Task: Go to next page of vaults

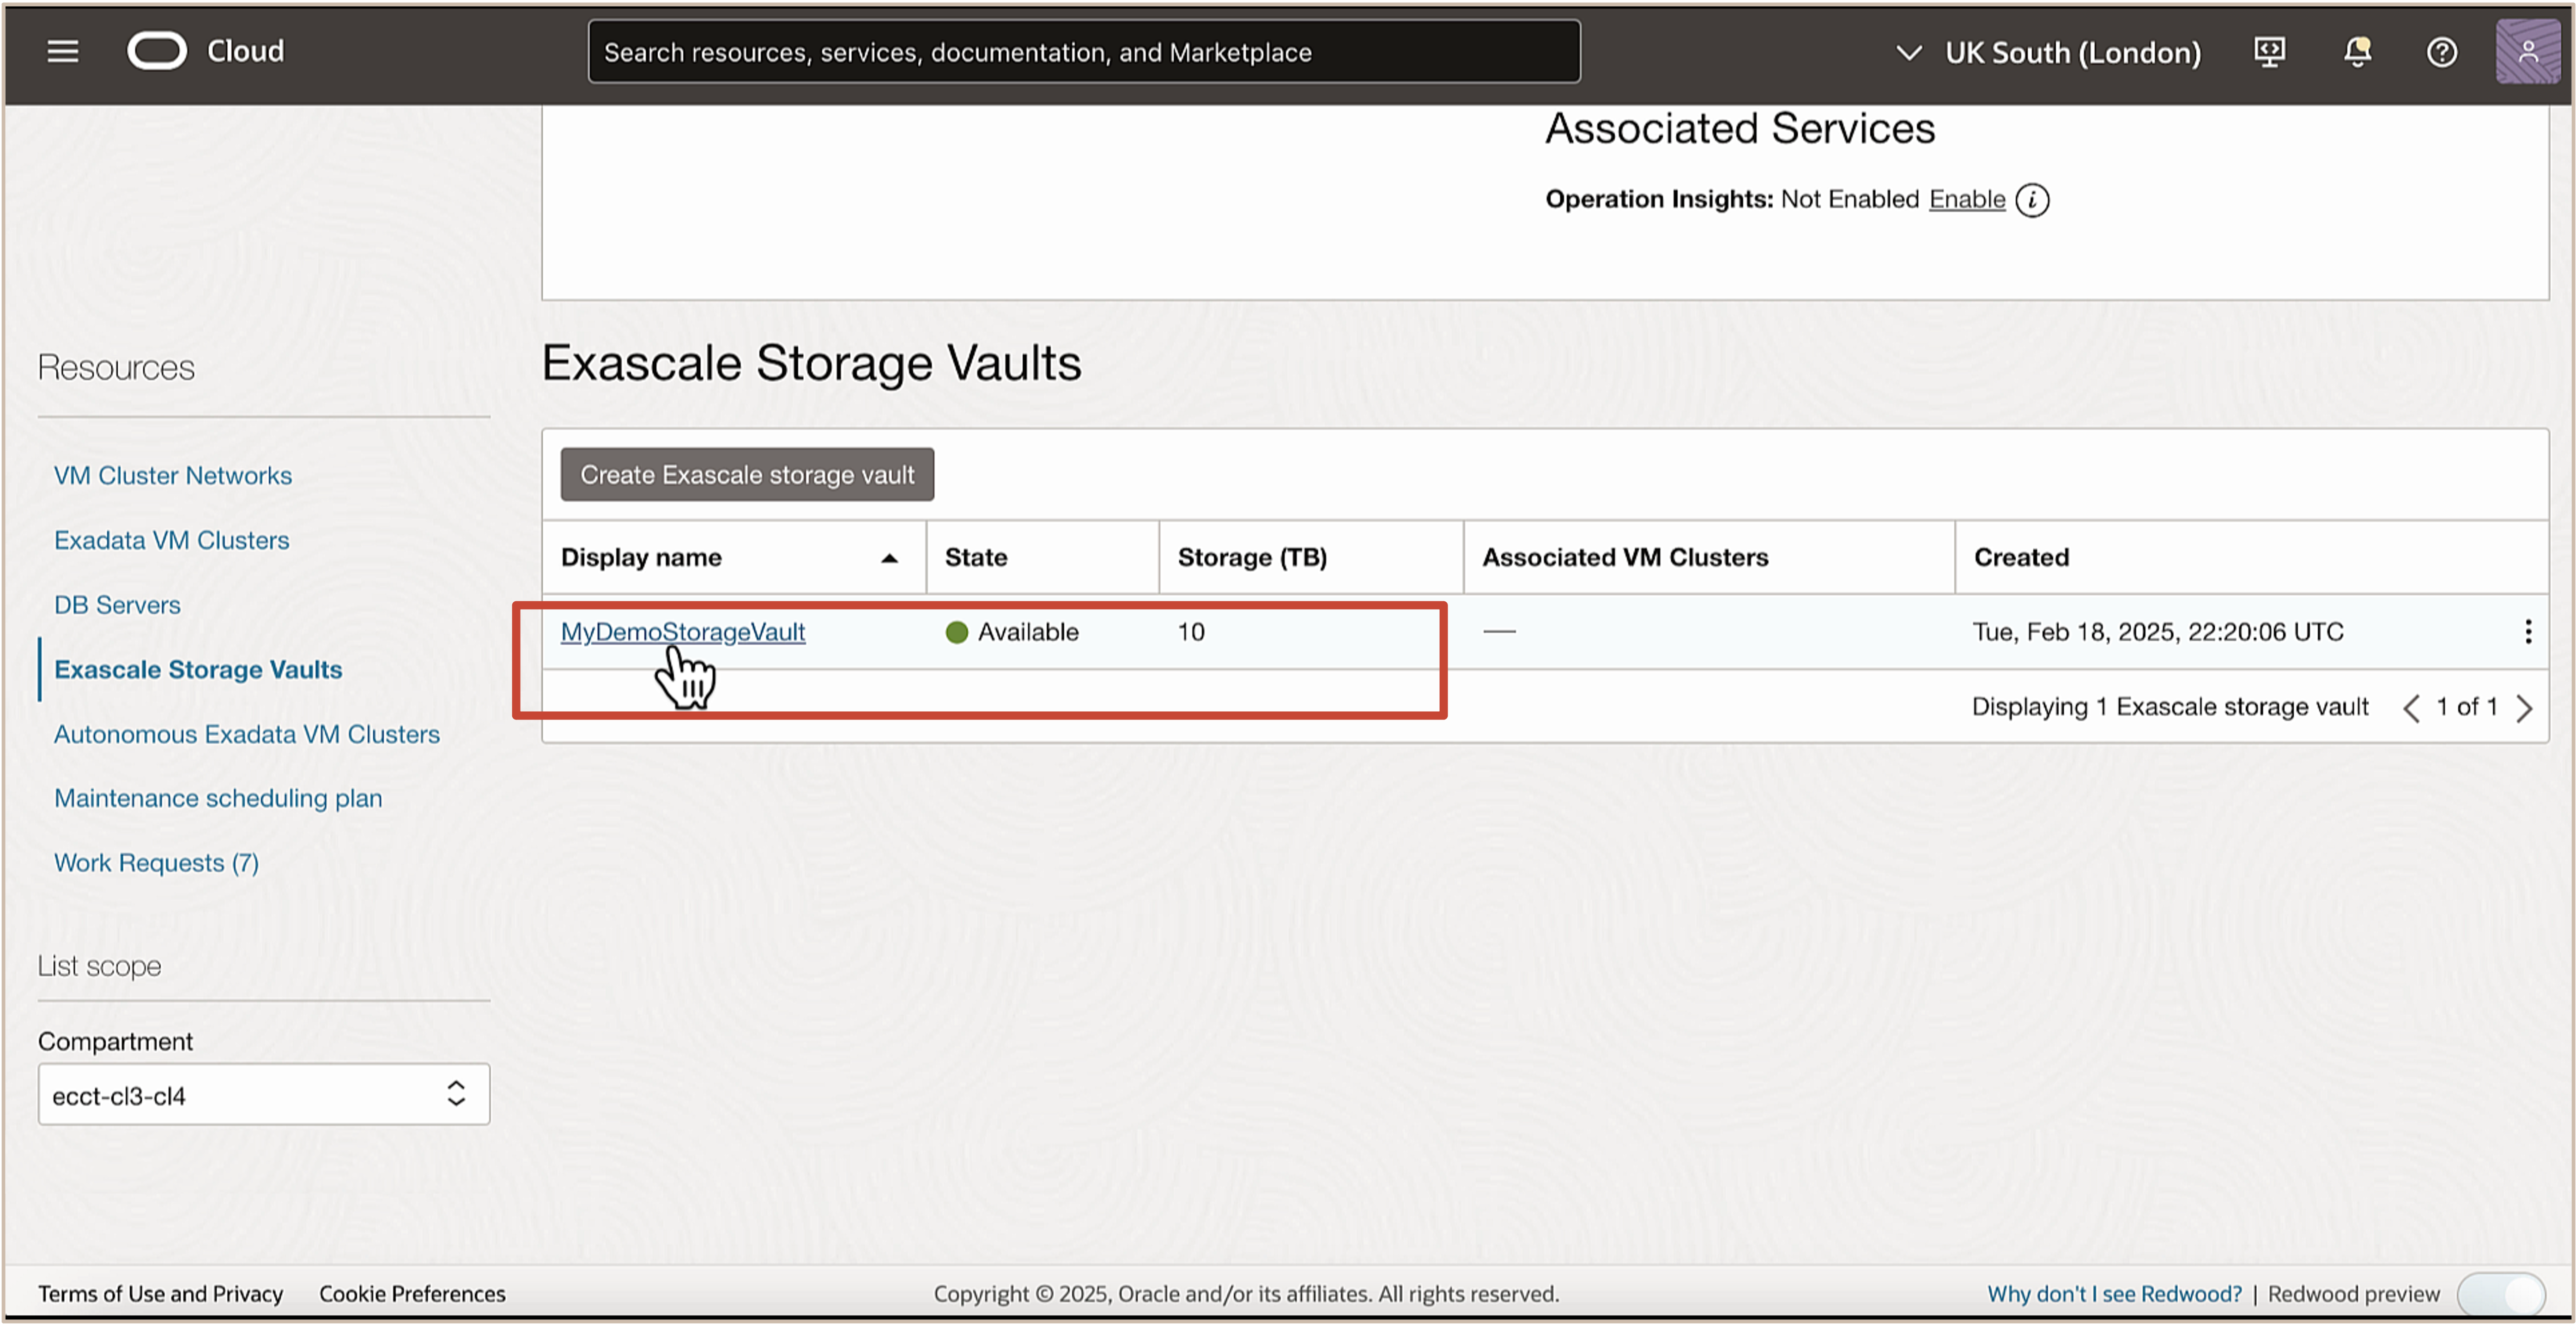Action: point(2525,708)
